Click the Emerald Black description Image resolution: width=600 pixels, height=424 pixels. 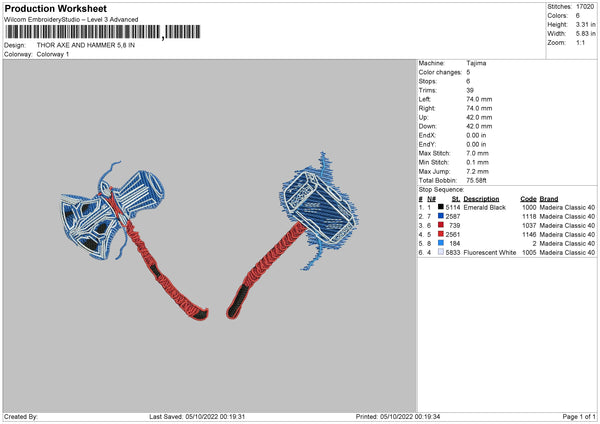point(484,208)
